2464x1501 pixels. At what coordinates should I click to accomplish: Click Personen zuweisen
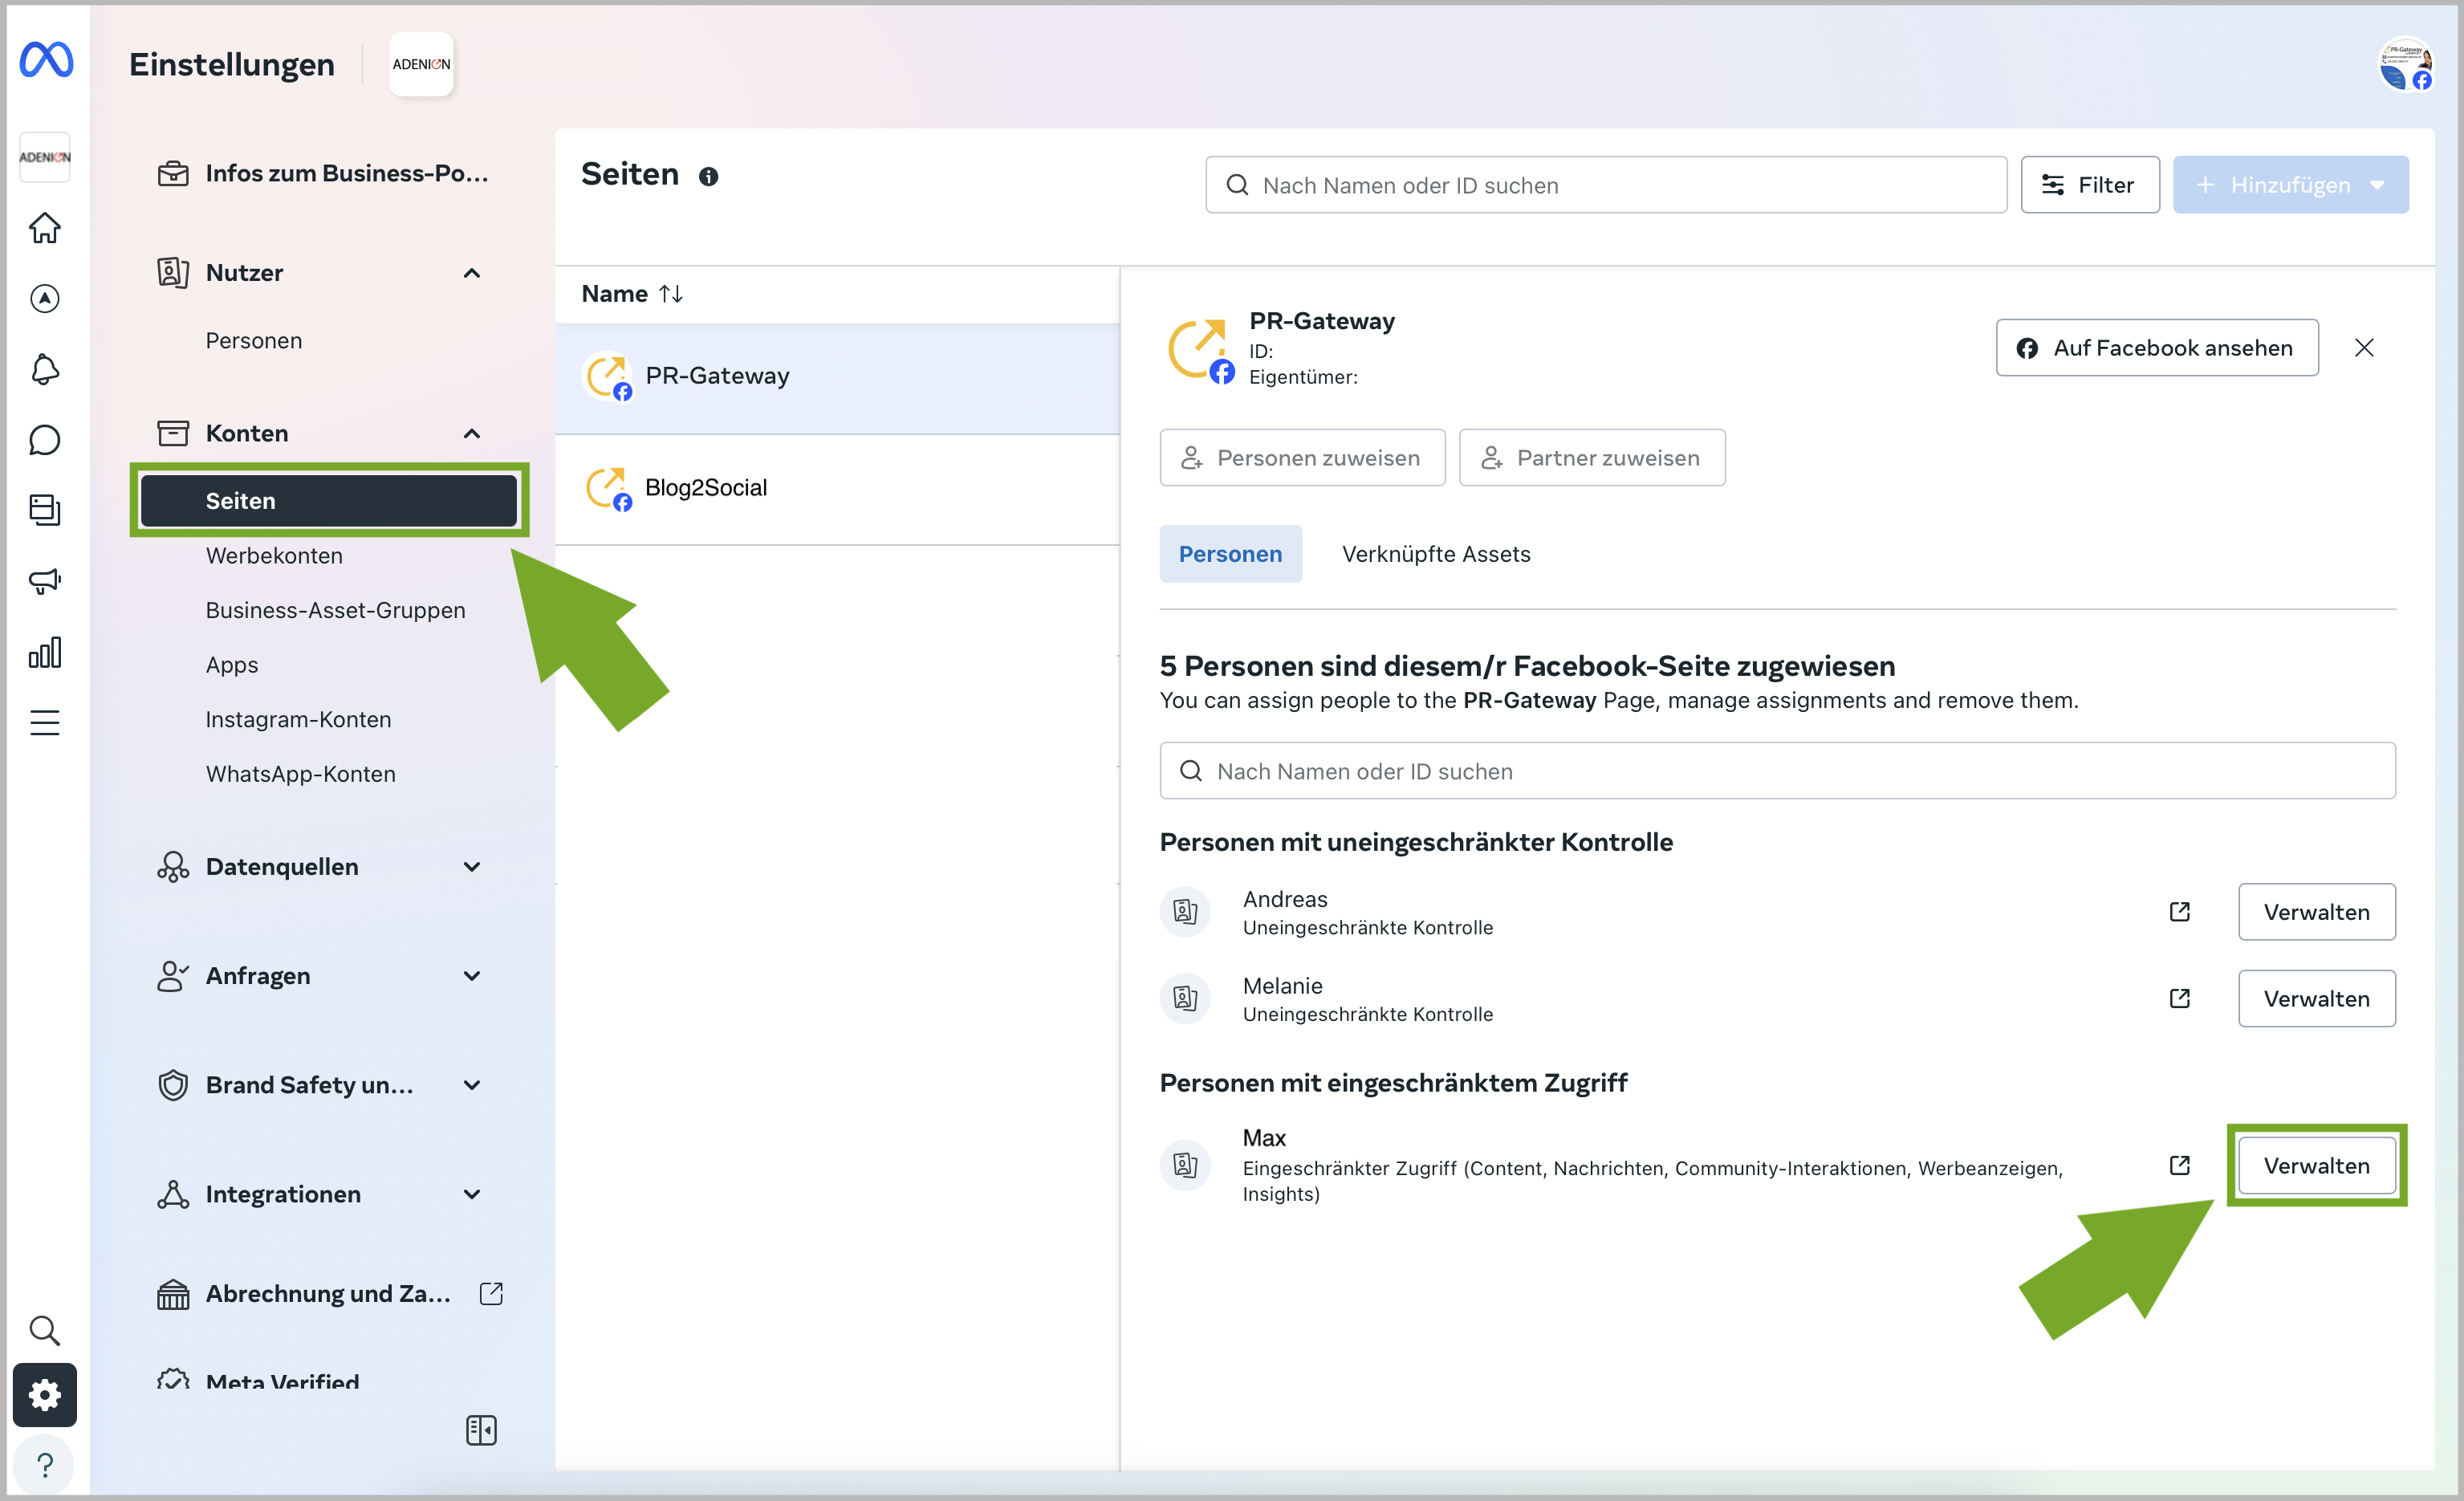pos(1302,458)
